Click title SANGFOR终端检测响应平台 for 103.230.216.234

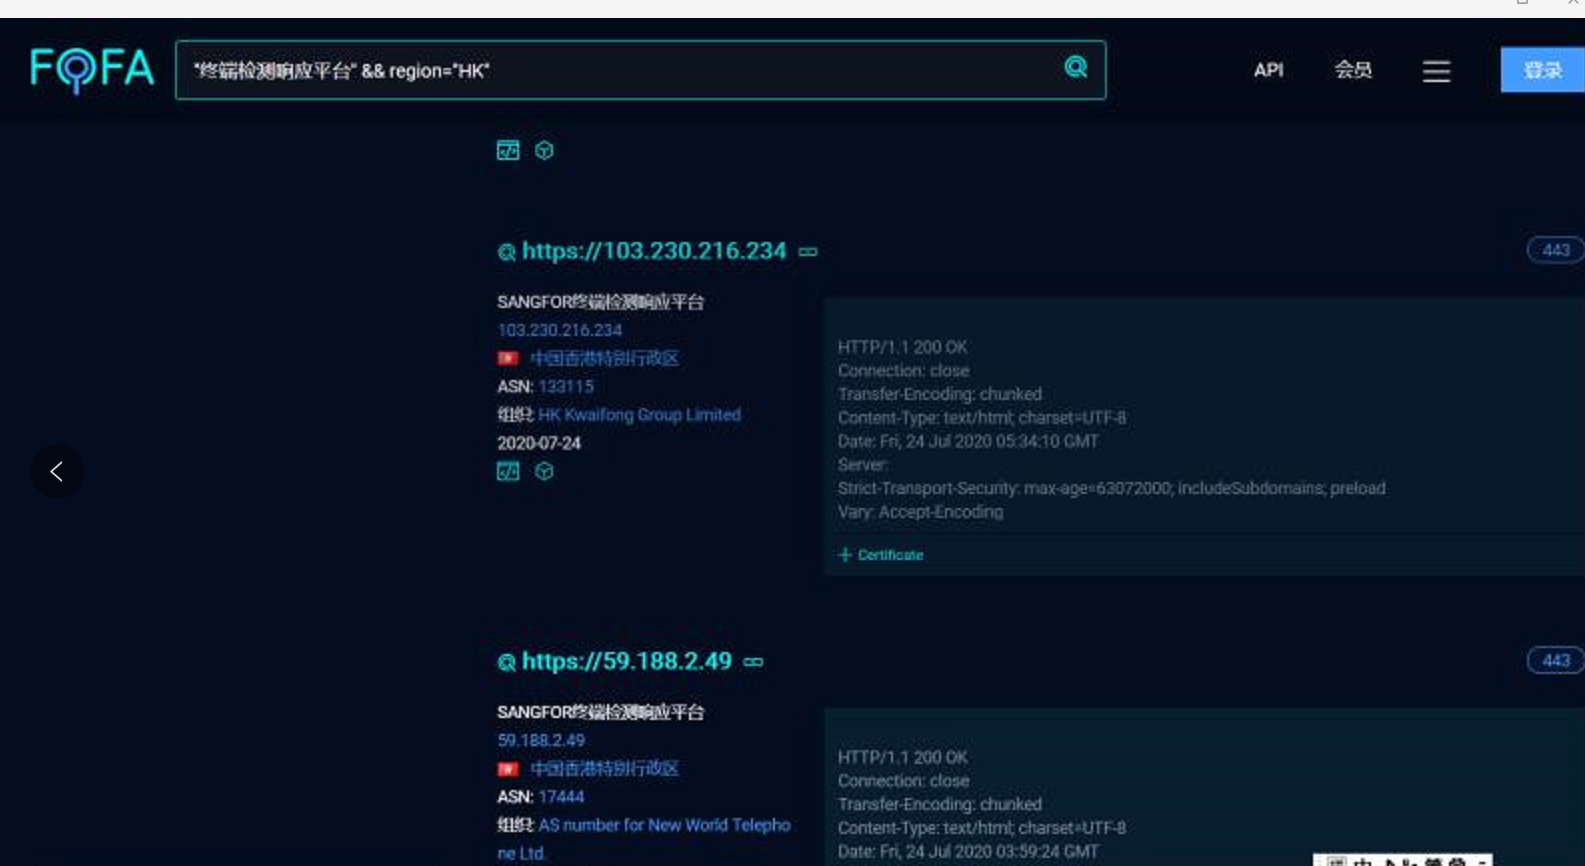601,302
